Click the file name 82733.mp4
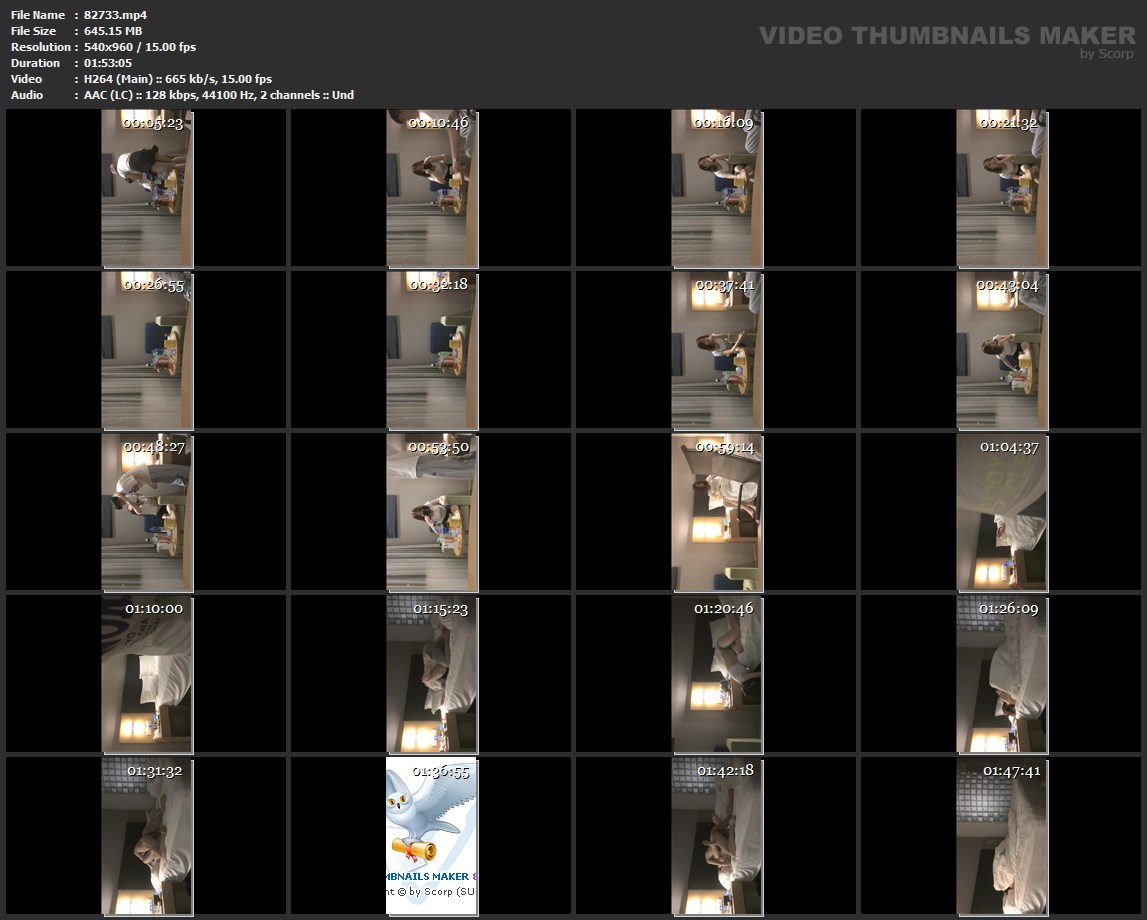This screenshot has height=920, width=1147. click(115, 15)
